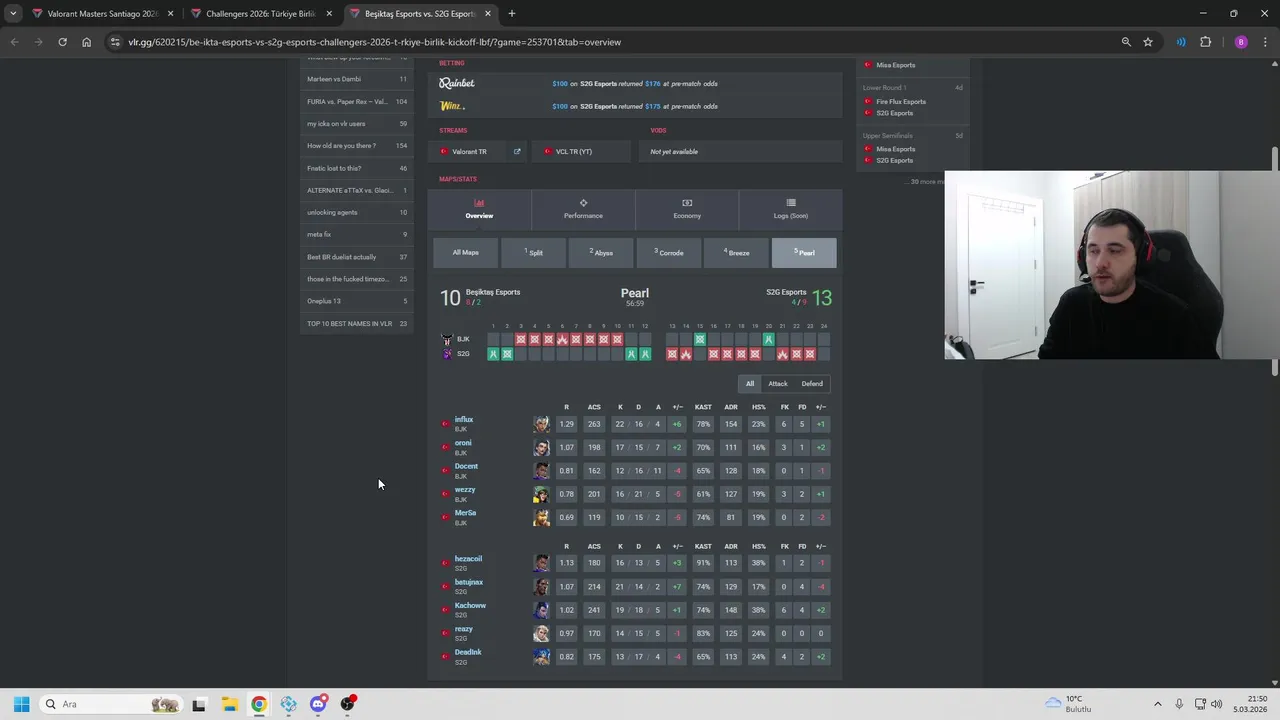The image size is (1280, 720).
Task: Open browser zoom magnifier icon
Action: pyautogui.click(x=1126, y=42)
